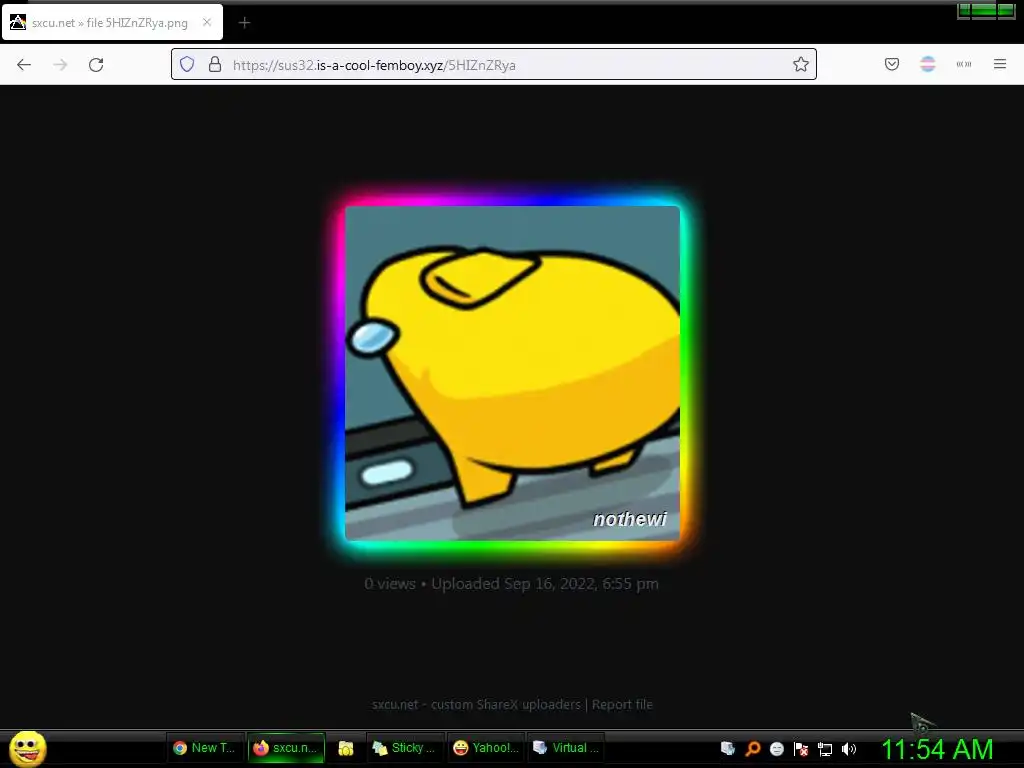The height and width of the screenshot is (768, 1024).
Task: Save page to Pocket
Action: 892,64
